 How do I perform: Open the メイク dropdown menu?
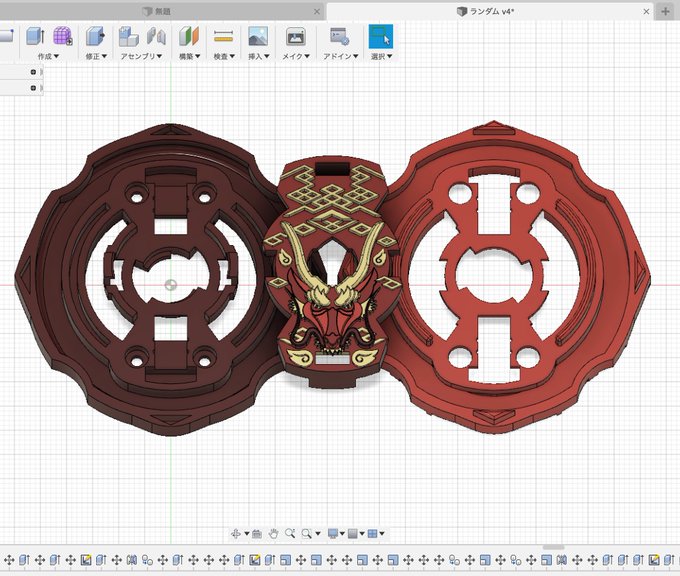[x=296, y=56]
